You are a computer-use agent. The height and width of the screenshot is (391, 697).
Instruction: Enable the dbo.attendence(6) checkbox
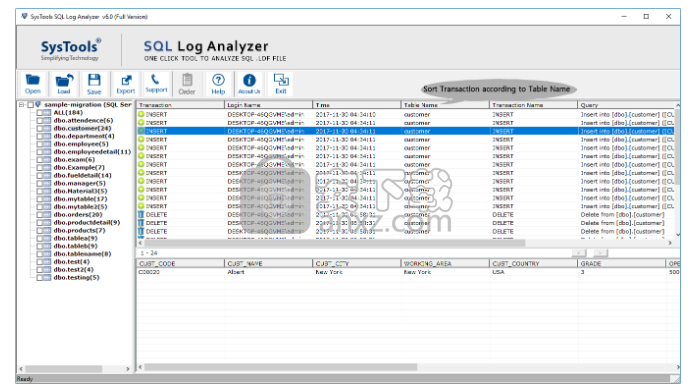pos(40,120)
